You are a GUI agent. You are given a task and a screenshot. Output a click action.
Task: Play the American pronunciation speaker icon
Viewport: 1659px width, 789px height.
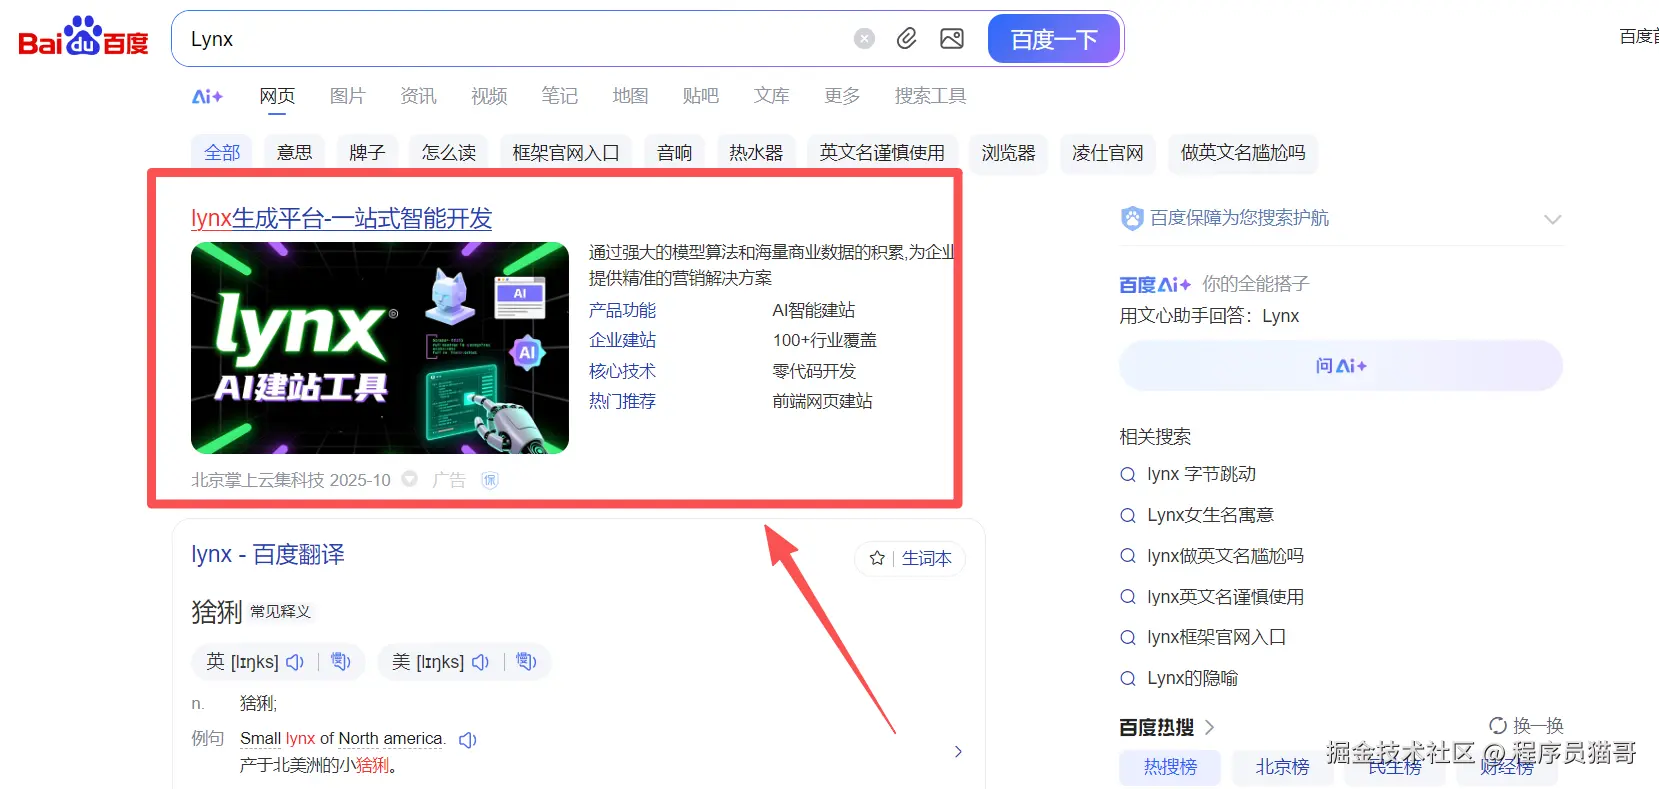point(481,662)
